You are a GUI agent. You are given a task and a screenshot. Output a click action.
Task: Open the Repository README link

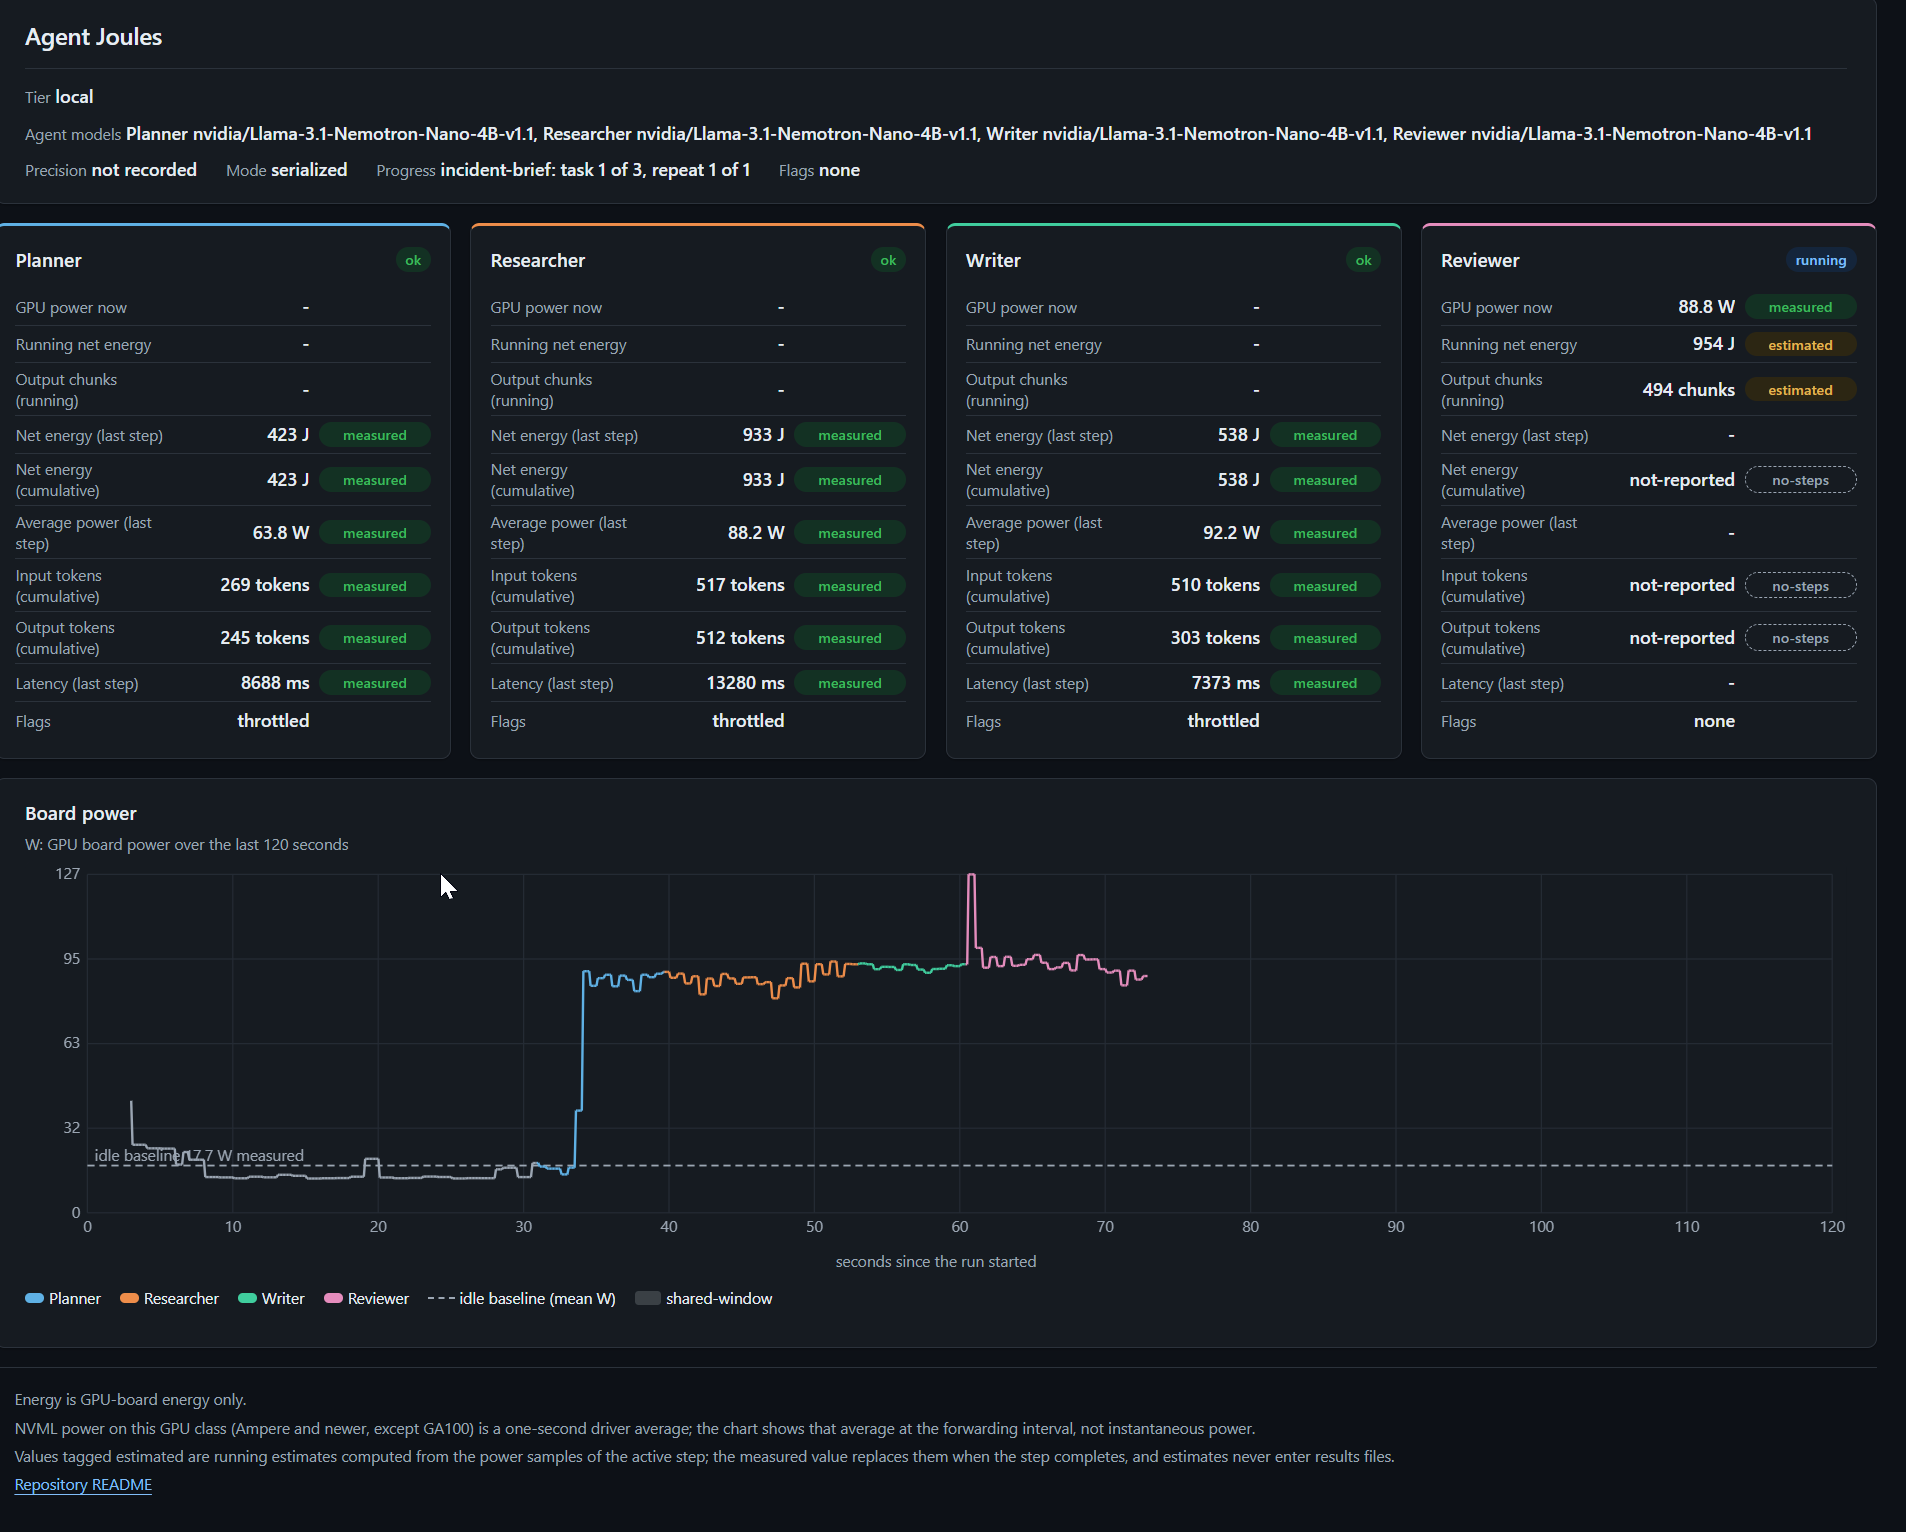83,1485
